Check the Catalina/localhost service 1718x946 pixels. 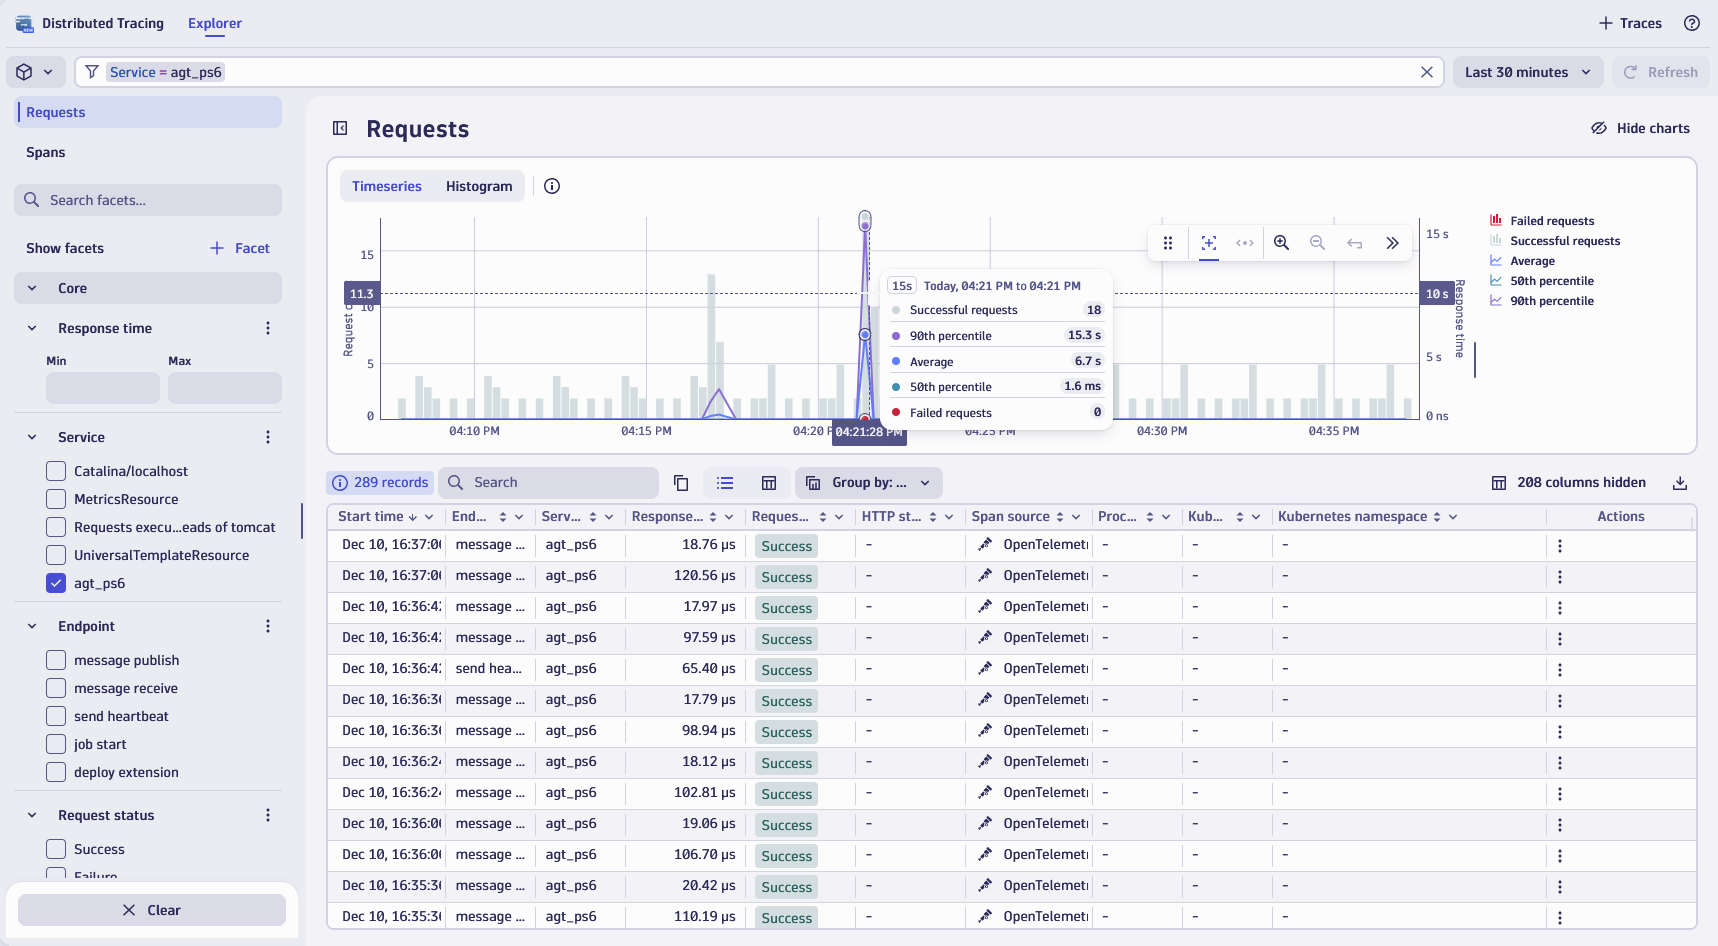point(56,471)
